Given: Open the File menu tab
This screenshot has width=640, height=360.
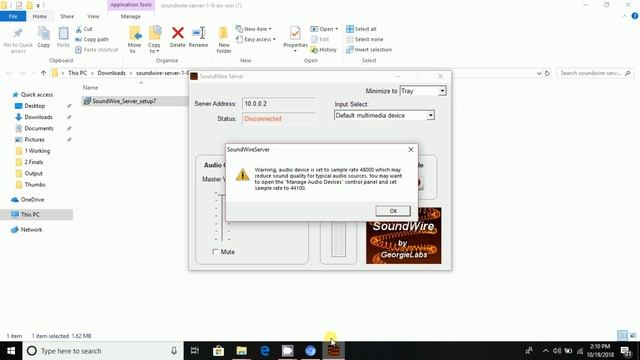Looking at the screenshot, I should point(13,16).
